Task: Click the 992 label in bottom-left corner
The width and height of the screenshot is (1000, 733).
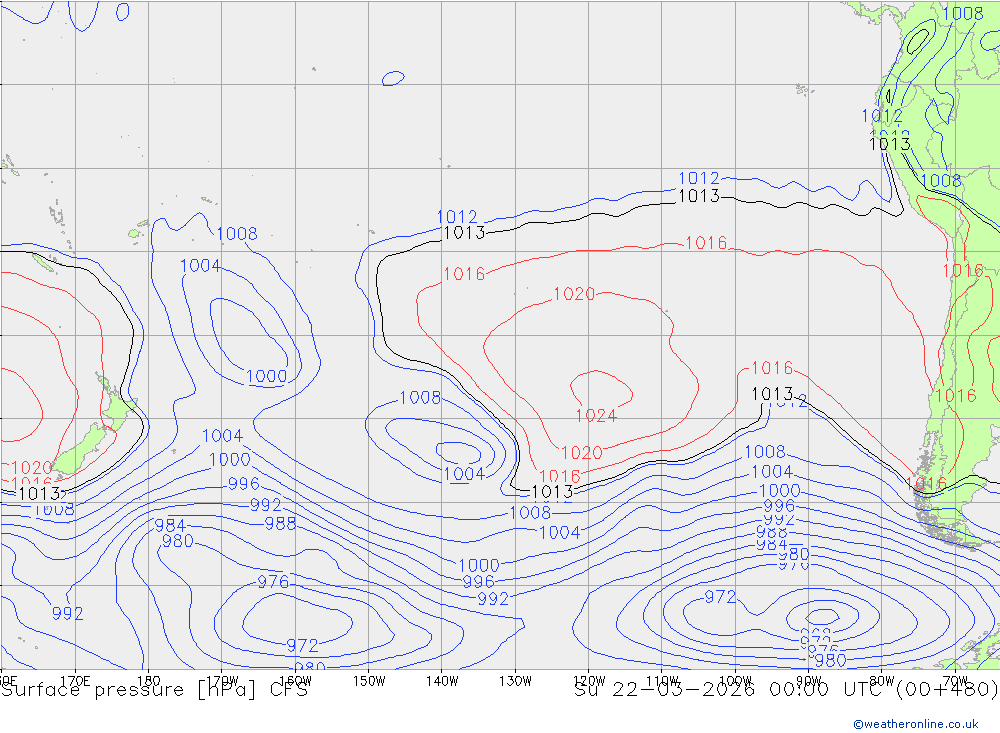Action: click(x=67, y=614)
